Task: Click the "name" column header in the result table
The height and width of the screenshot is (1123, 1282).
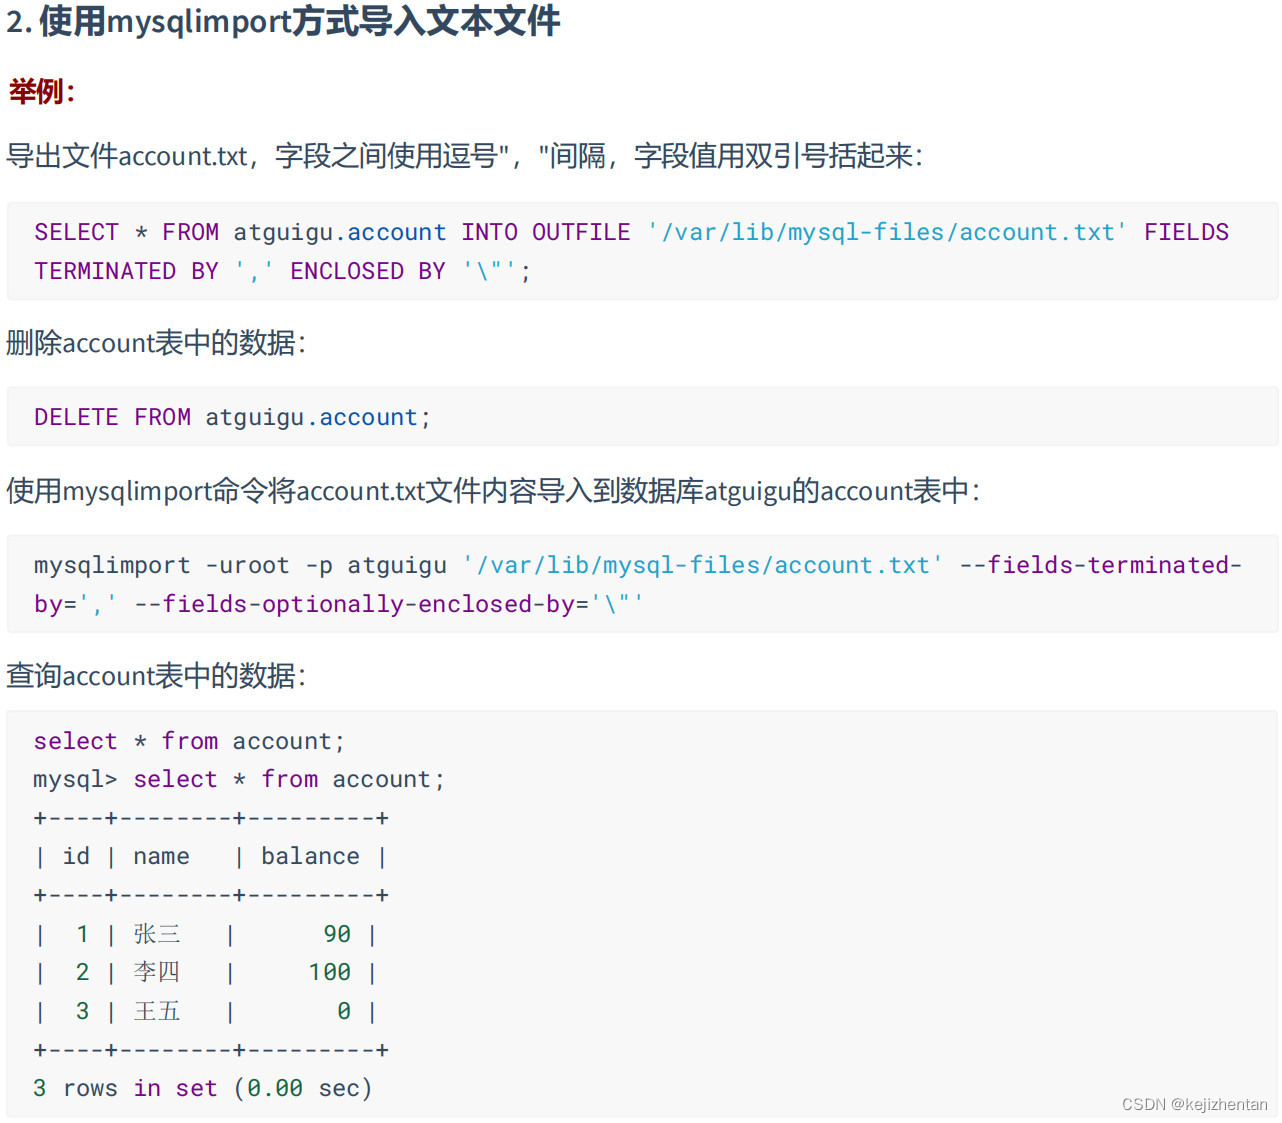Action: coord(161,856)
